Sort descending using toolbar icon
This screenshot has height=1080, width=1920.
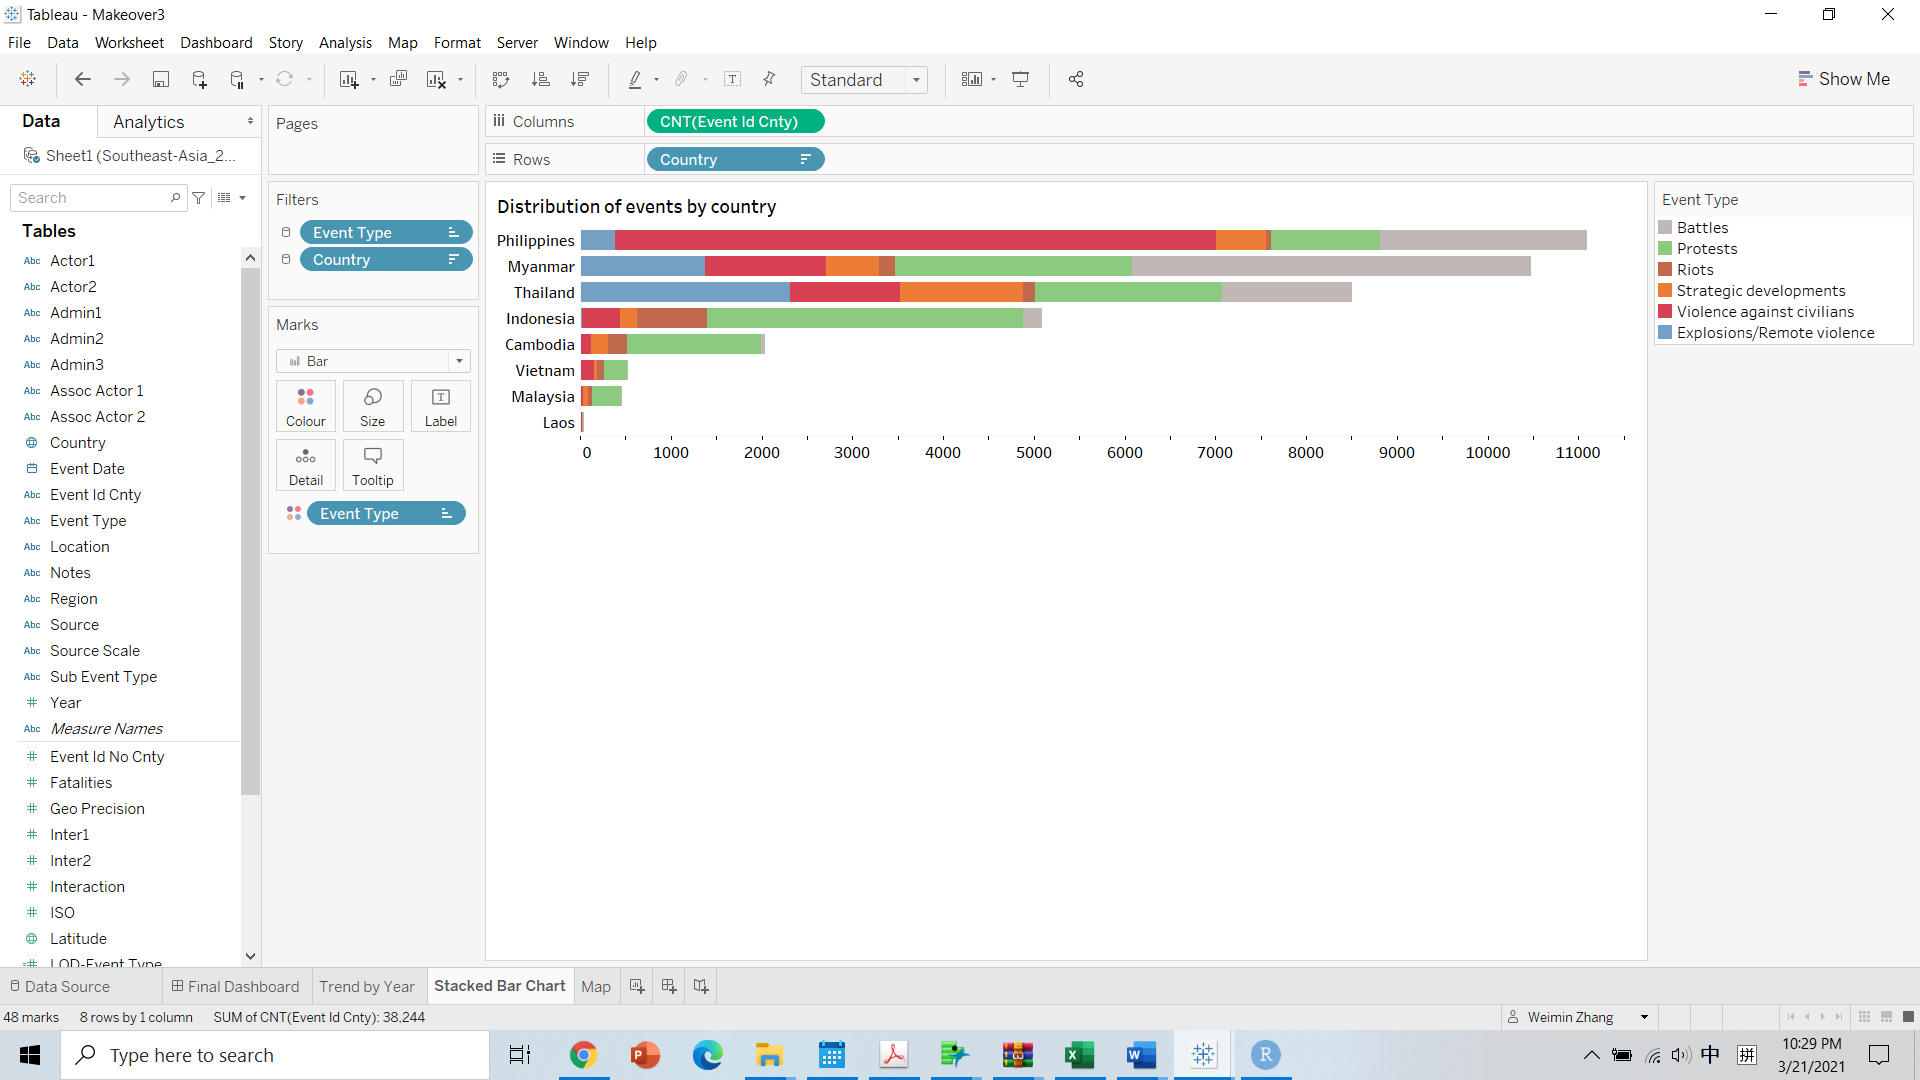click(580, 80)
